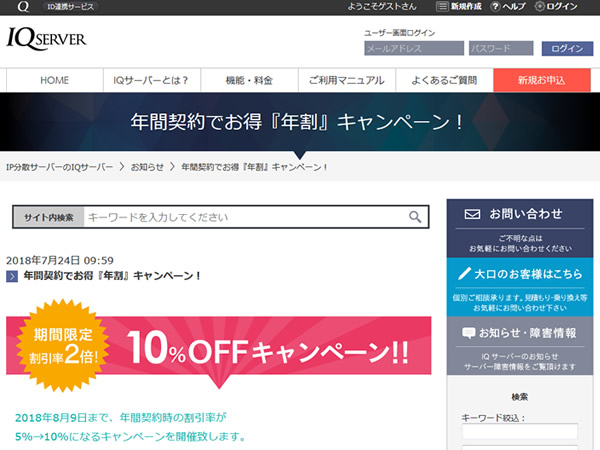The height and width of the screenshot is (450, 600).
Task: Open the ID連携サービス badge
Action: tap(70, 7)
